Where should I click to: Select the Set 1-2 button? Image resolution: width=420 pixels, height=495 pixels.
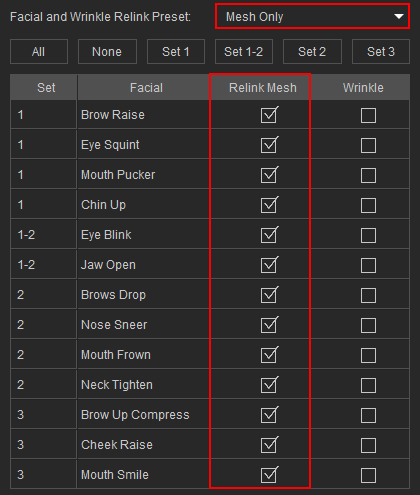click(244, 52)
